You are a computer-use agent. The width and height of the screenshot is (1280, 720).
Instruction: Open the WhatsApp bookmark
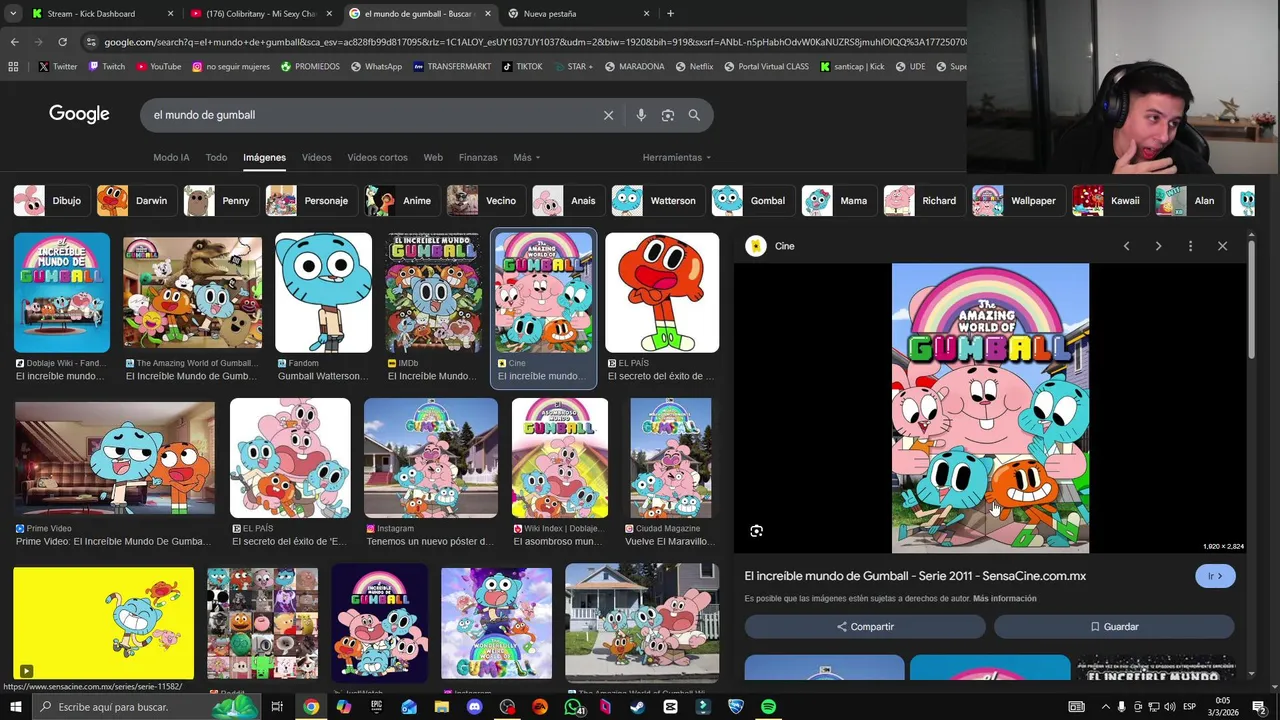376,67
